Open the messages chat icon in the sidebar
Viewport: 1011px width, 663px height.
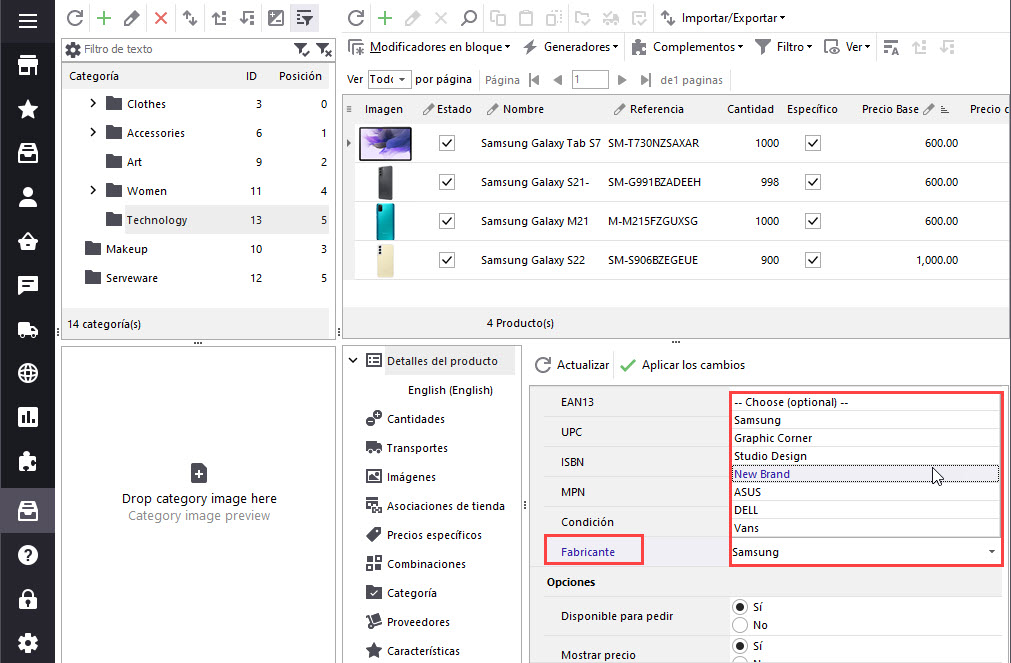pyautogui.click(x=28, y=285)
